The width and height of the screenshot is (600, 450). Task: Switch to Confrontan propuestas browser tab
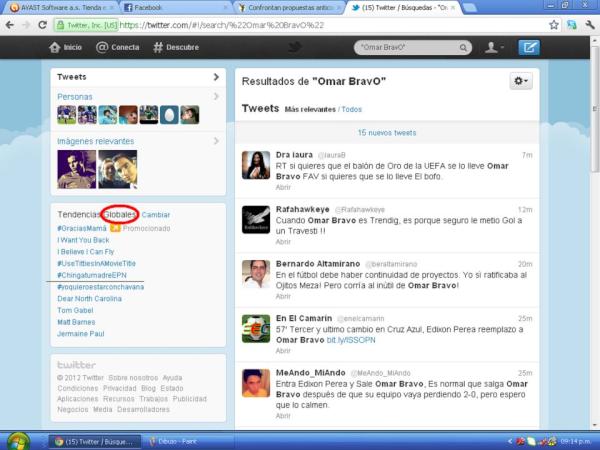coord(289,7)
